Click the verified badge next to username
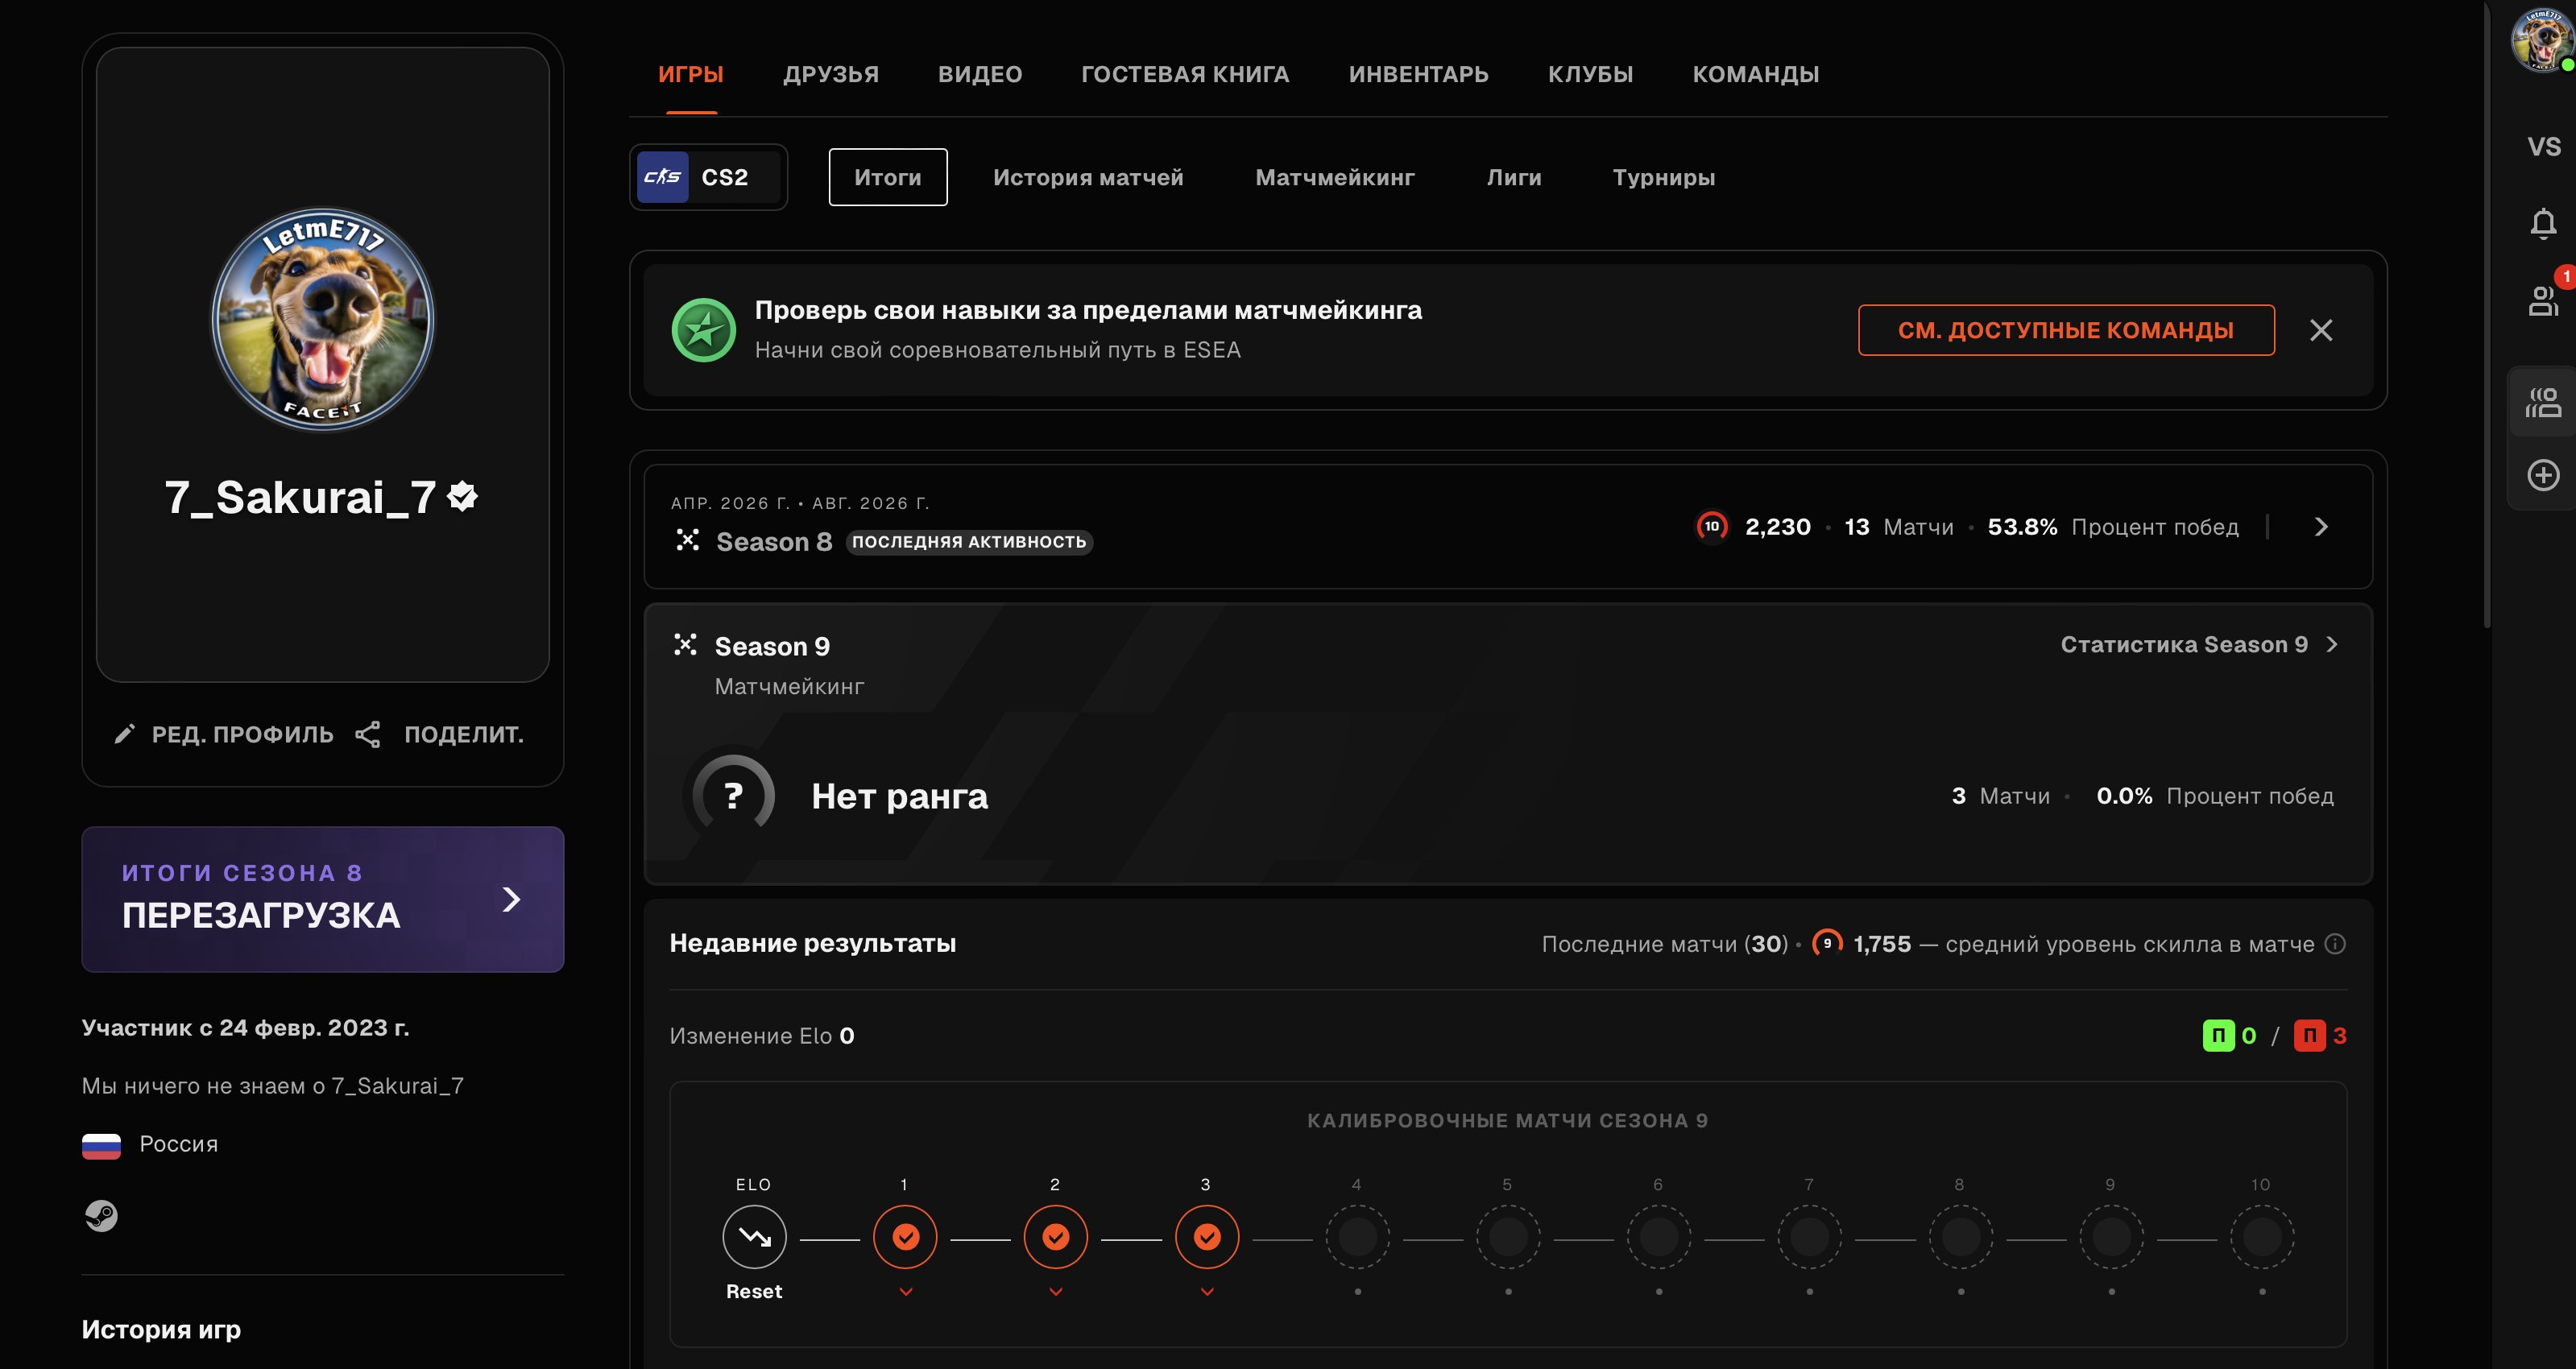This screenshot has height=1369, width=2576. pyautogui.click(x=463, y=496)
